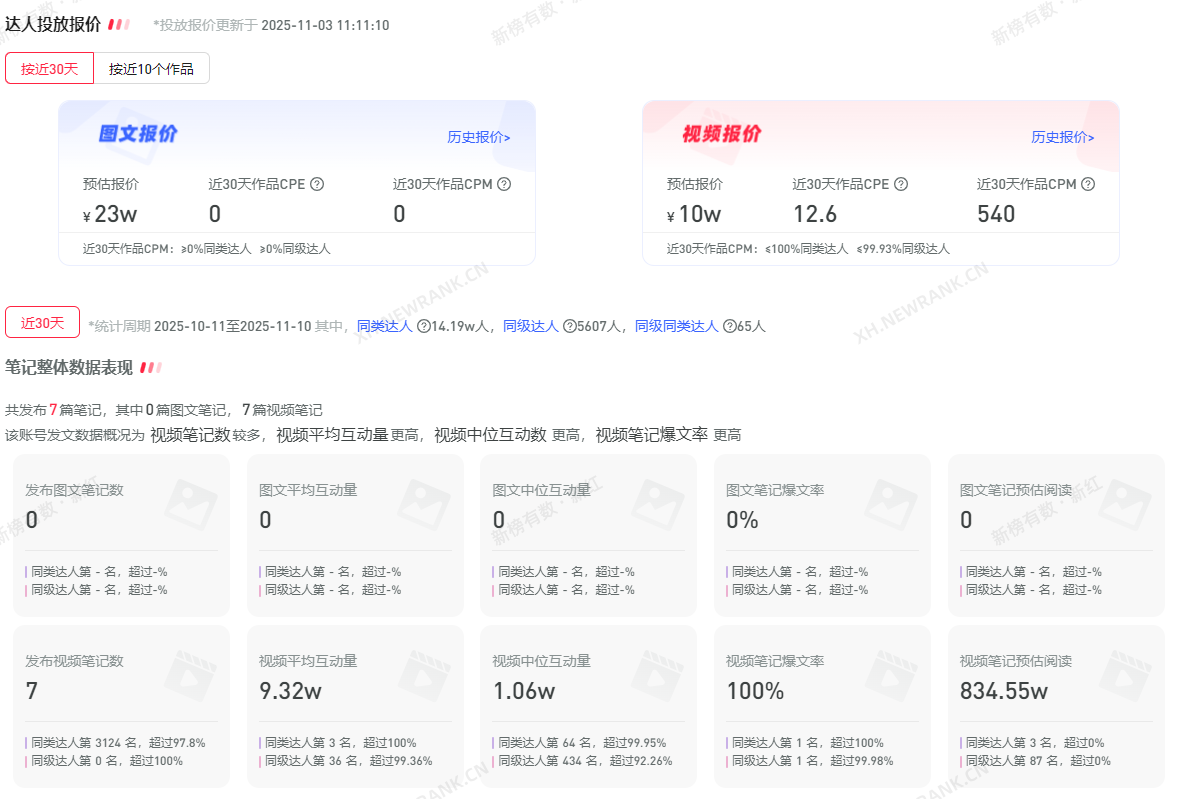Open the 同级同类达人 link
This screenshot has height=799, width=1185.
pos(676,326)
